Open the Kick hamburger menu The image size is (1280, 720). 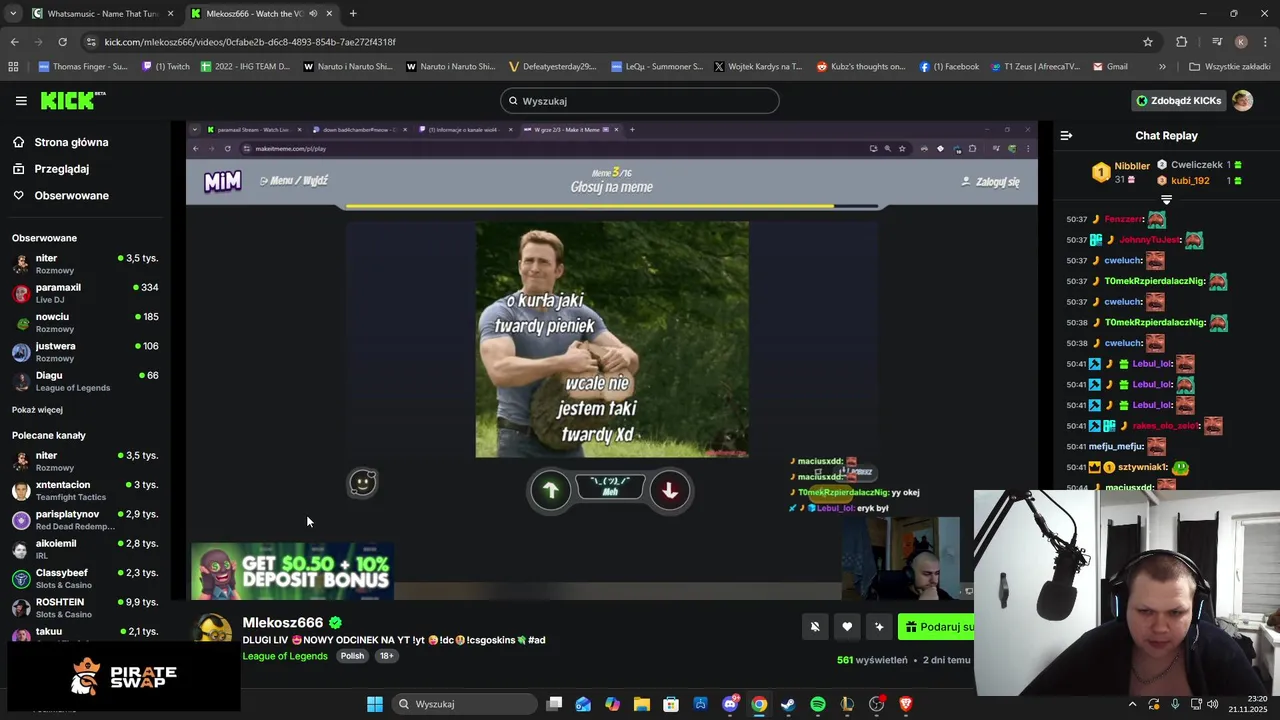pyautogui.click(x=21, y=101)
